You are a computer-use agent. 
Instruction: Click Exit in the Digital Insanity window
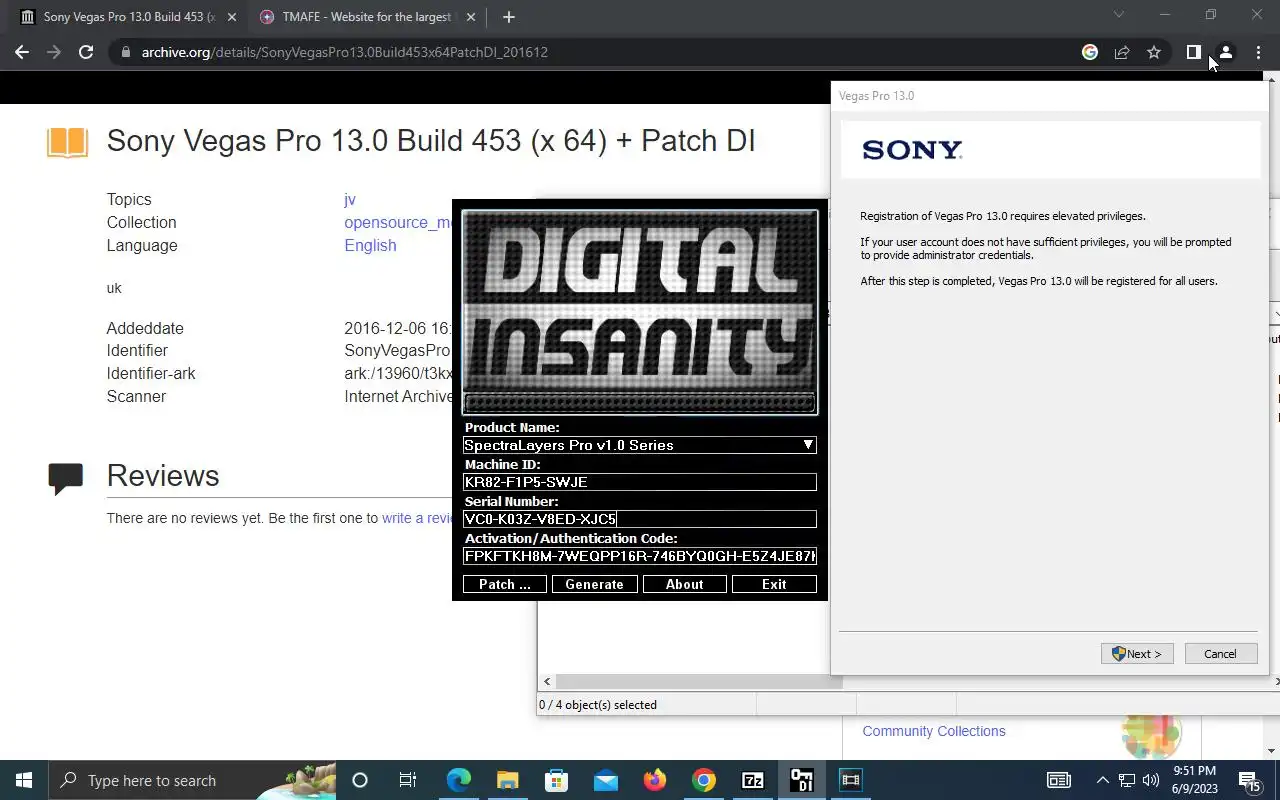pos(774,584)
